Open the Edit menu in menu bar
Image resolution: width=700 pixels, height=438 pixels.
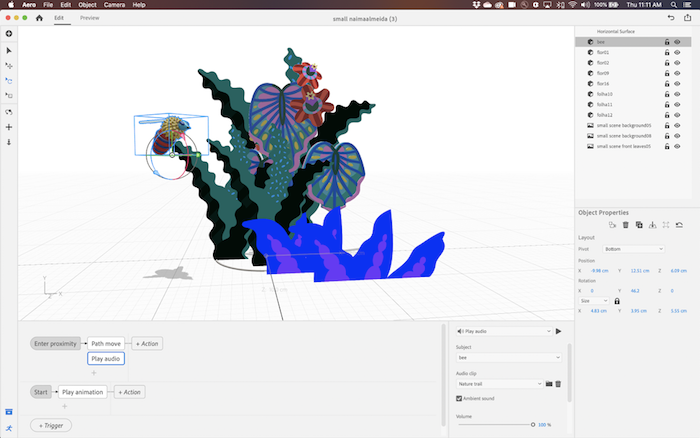point(66,5)
